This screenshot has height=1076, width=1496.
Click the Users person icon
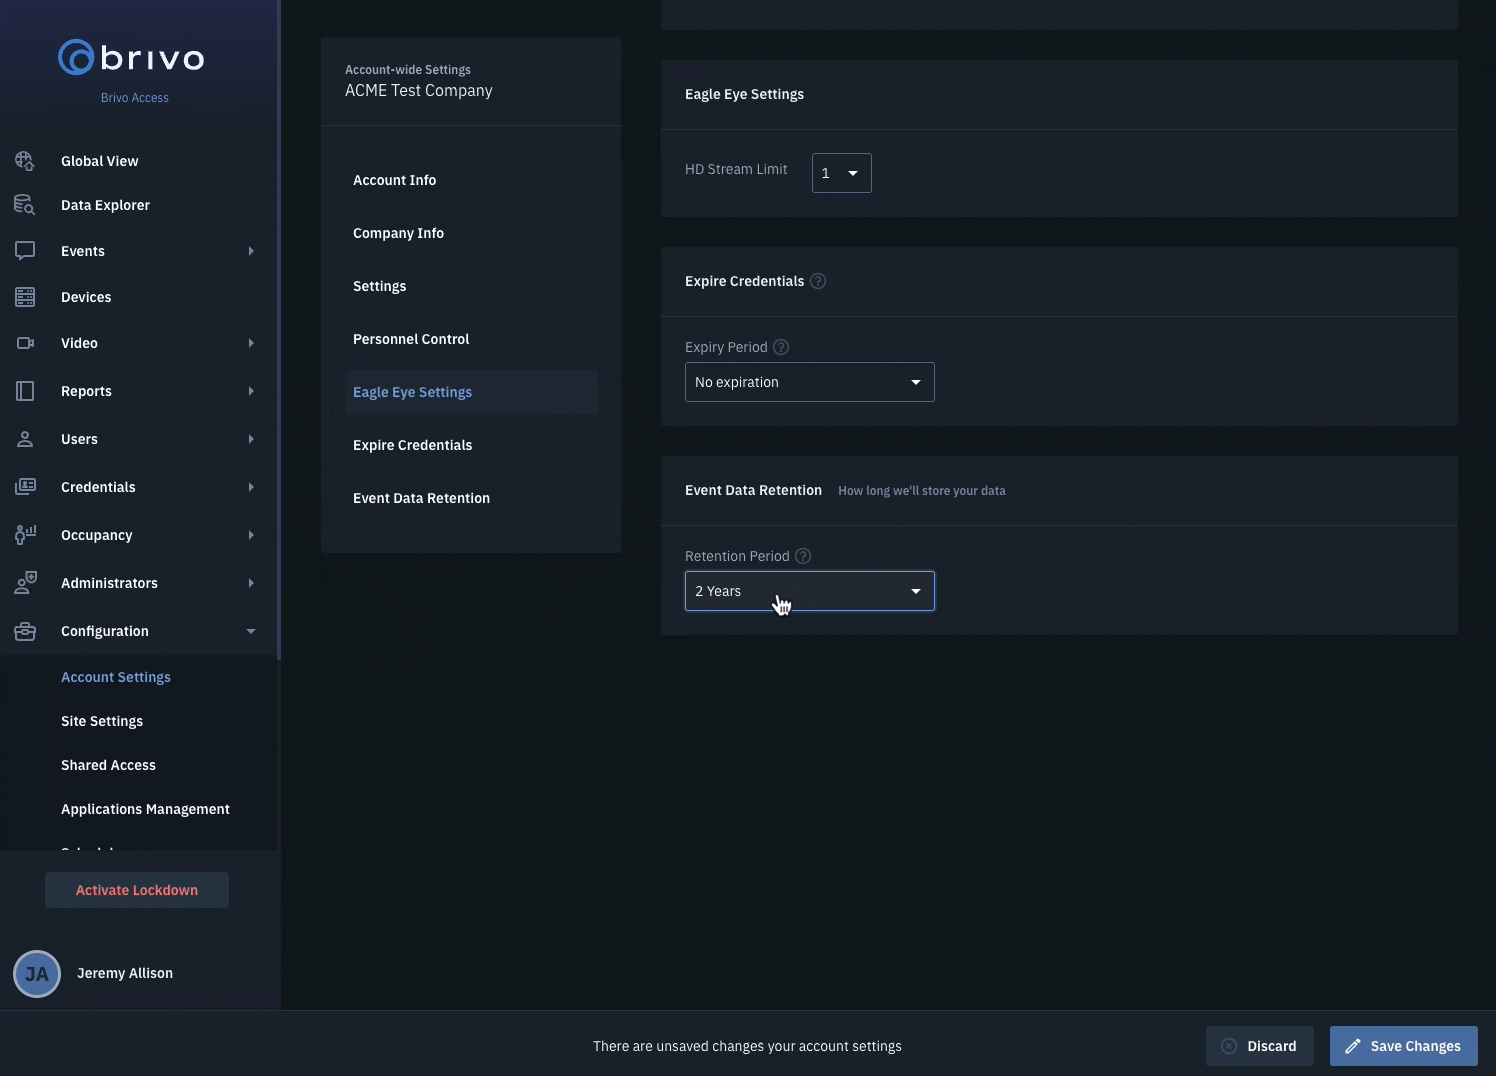(x=25, y=439)
